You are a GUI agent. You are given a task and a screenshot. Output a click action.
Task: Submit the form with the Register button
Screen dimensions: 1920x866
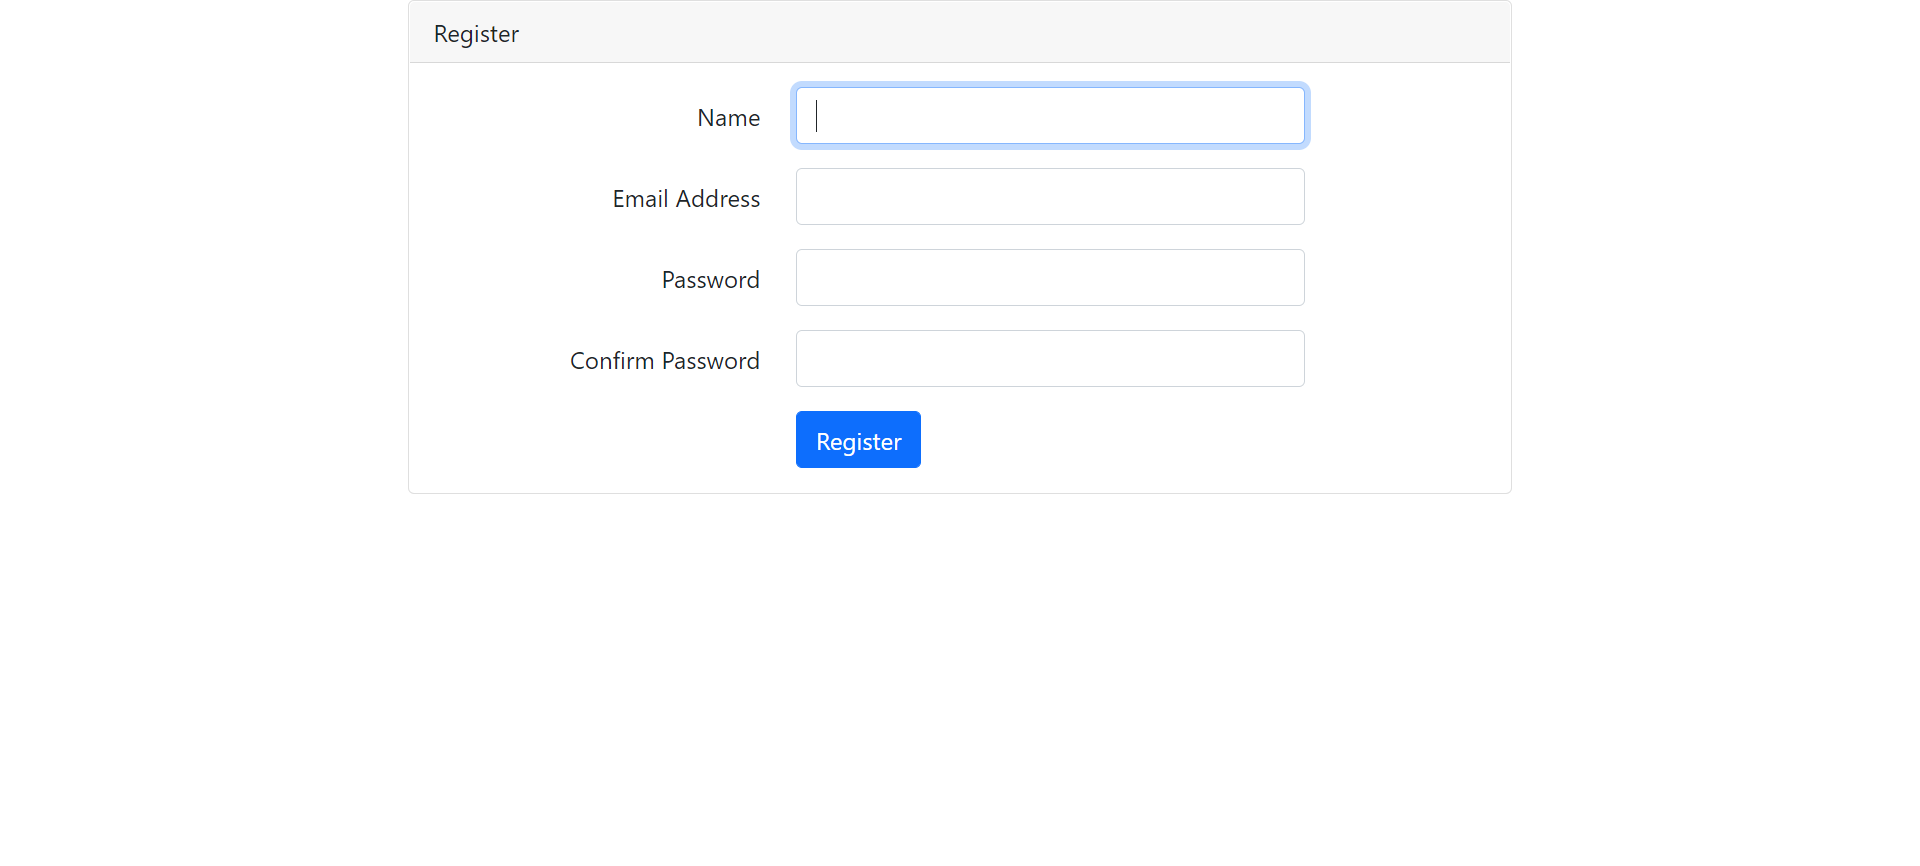858,440
